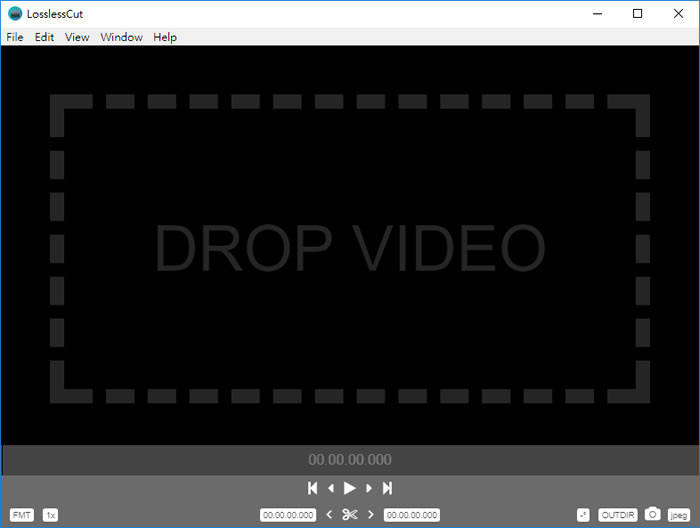
Task: Set cut start with left chevron
Action: [x=329, y=515]
